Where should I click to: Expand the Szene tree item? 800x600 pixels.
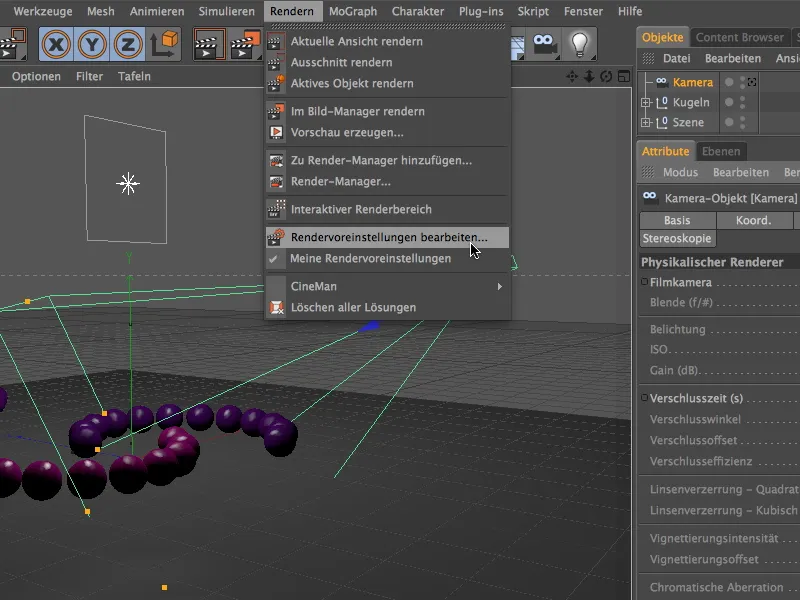click(x=646, y=122)
